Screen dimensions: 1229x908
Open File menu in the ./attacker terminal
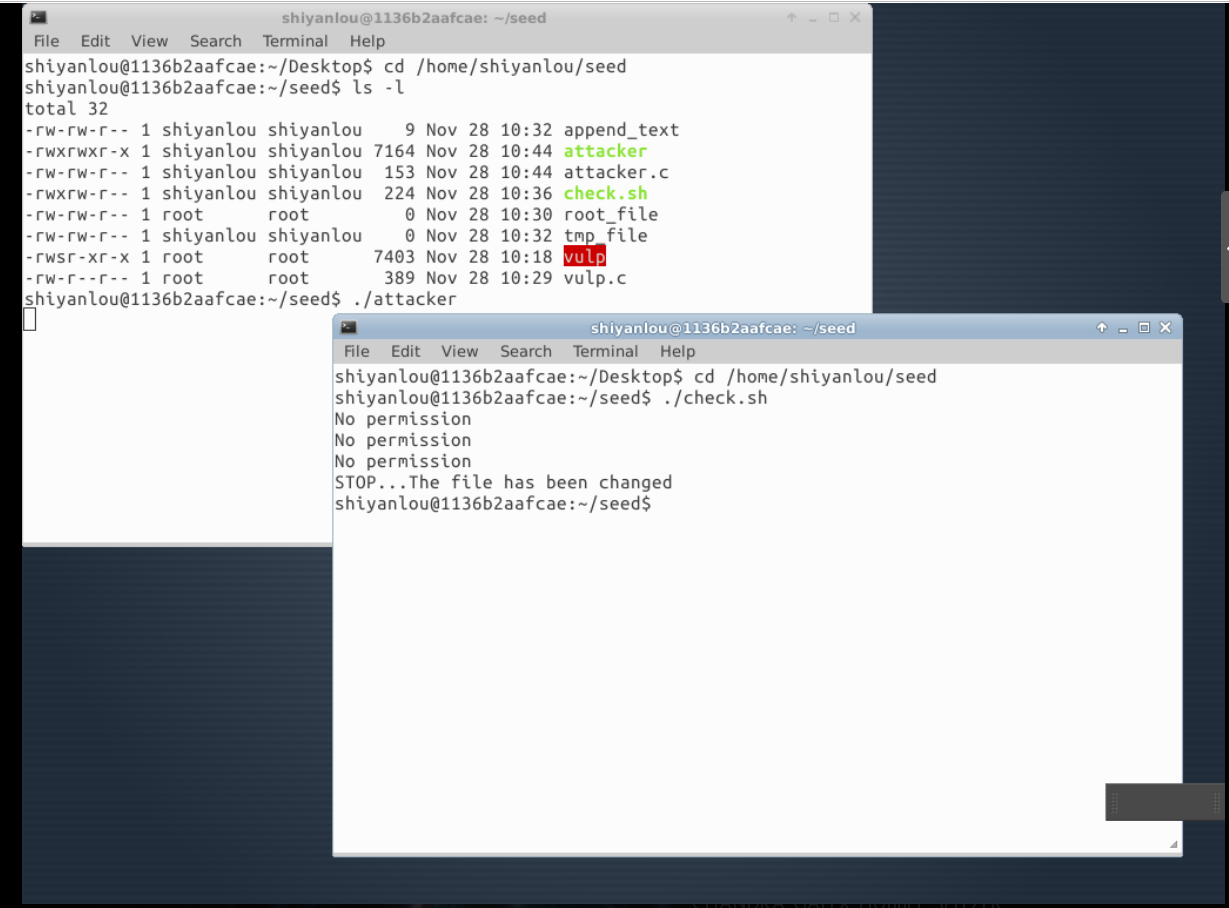[x=46, y=41]
